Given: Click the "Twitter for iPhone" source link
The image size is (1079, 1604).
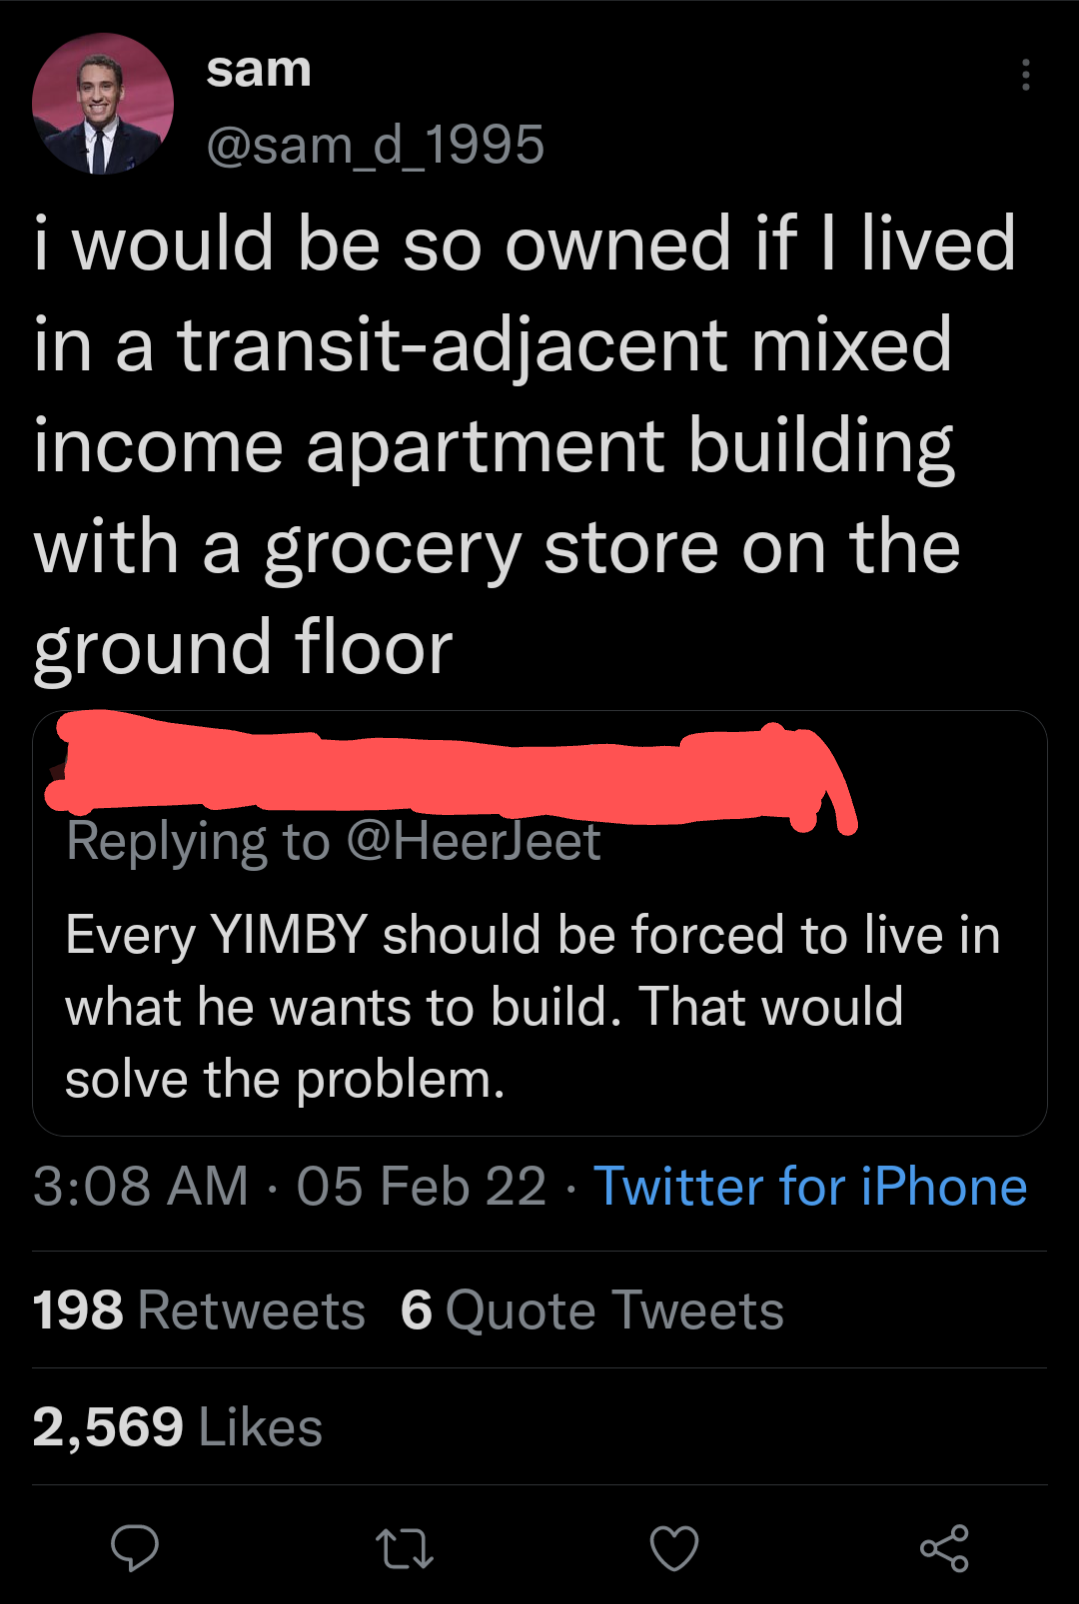Looking at the screenshot, I should [810, 1187].
